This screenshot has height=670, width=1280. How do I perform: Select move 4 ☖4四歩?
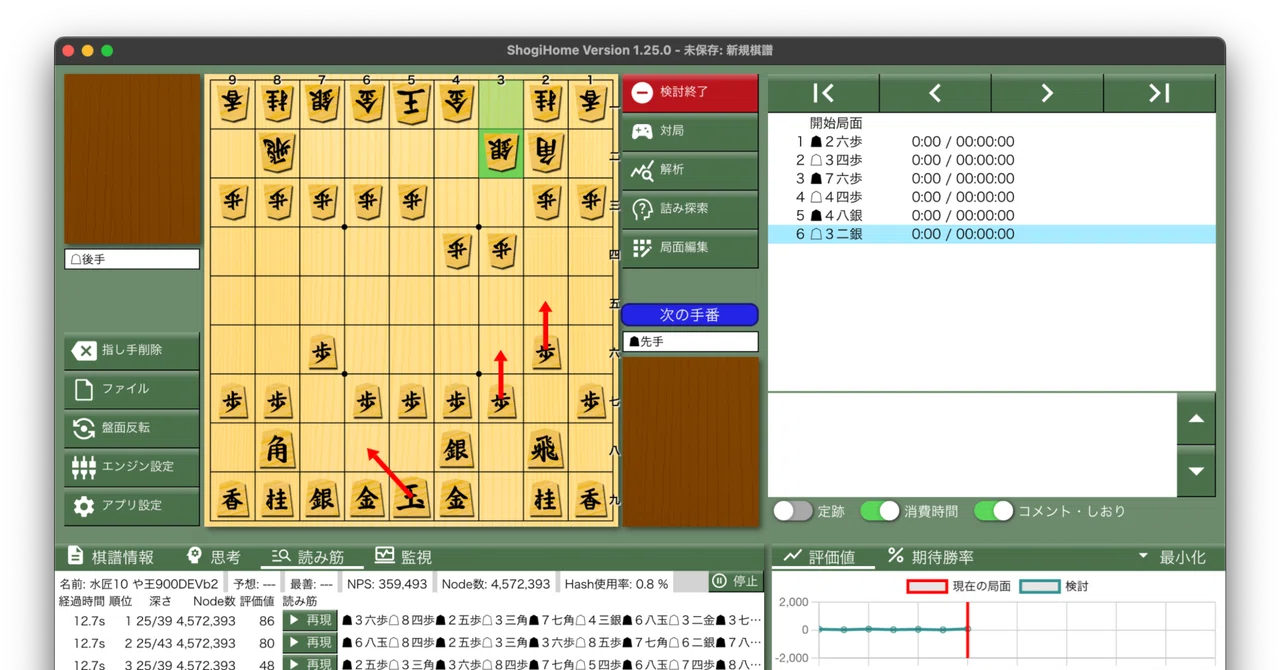point(992,197)
